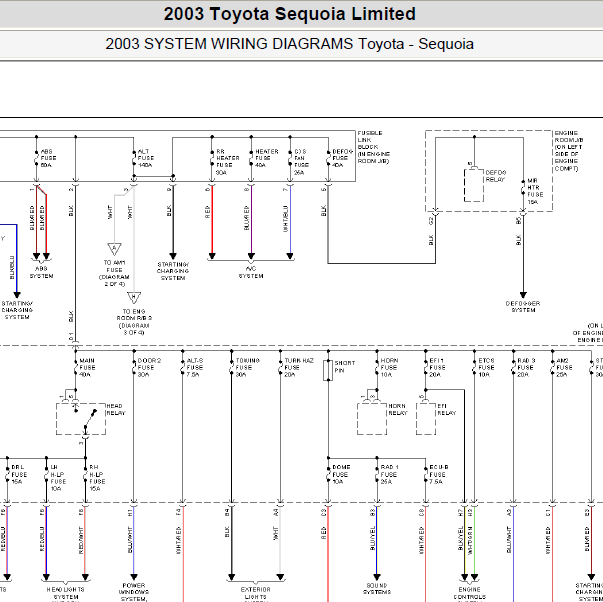Select the RAD 3 FUSE 20A label
The height and width of the screenshot is (602, 603).
click(526, 367)
